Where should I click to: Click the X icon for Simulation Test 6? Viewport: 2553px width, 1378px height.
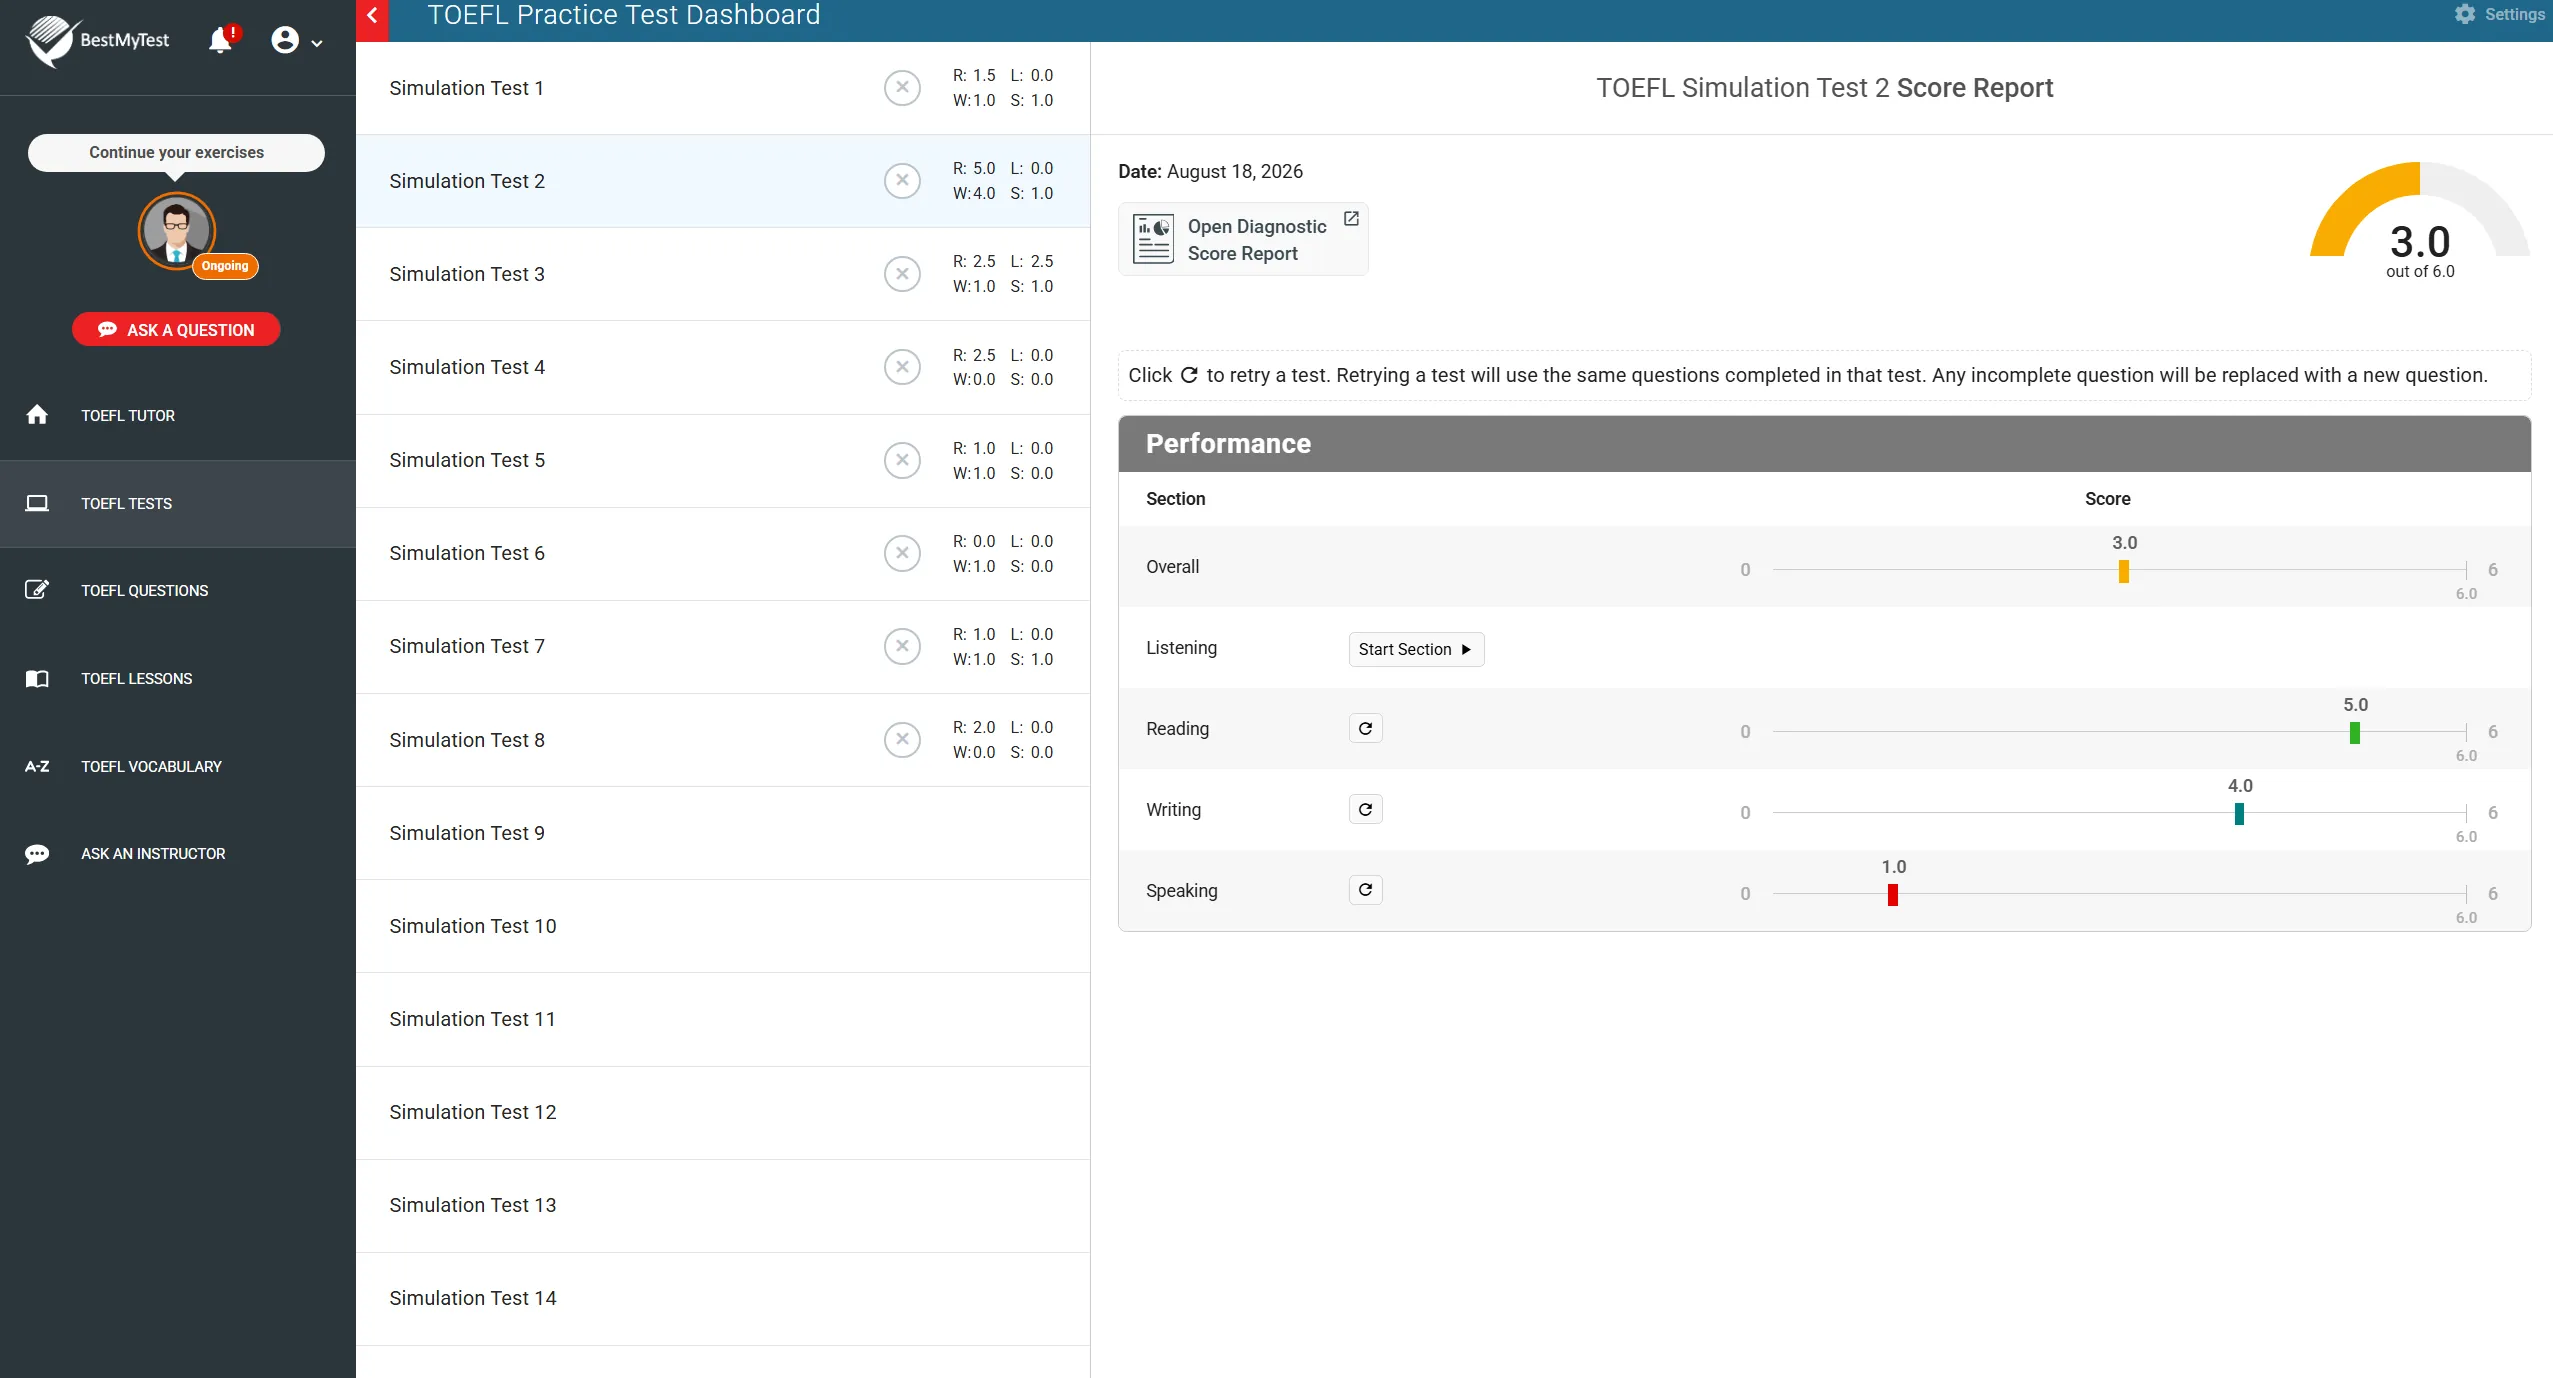coord(902,553)
